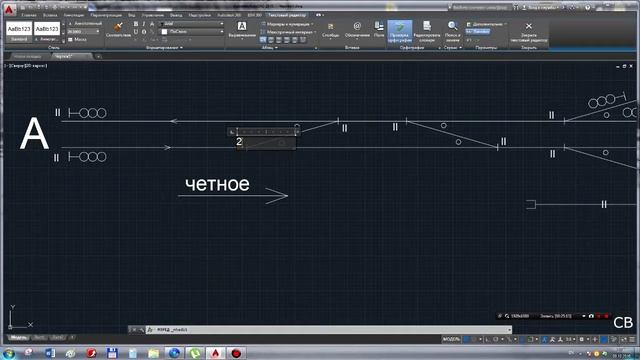
Task: Toggle Spell Check (Проверка орфографии)
Action: (400, 32)
